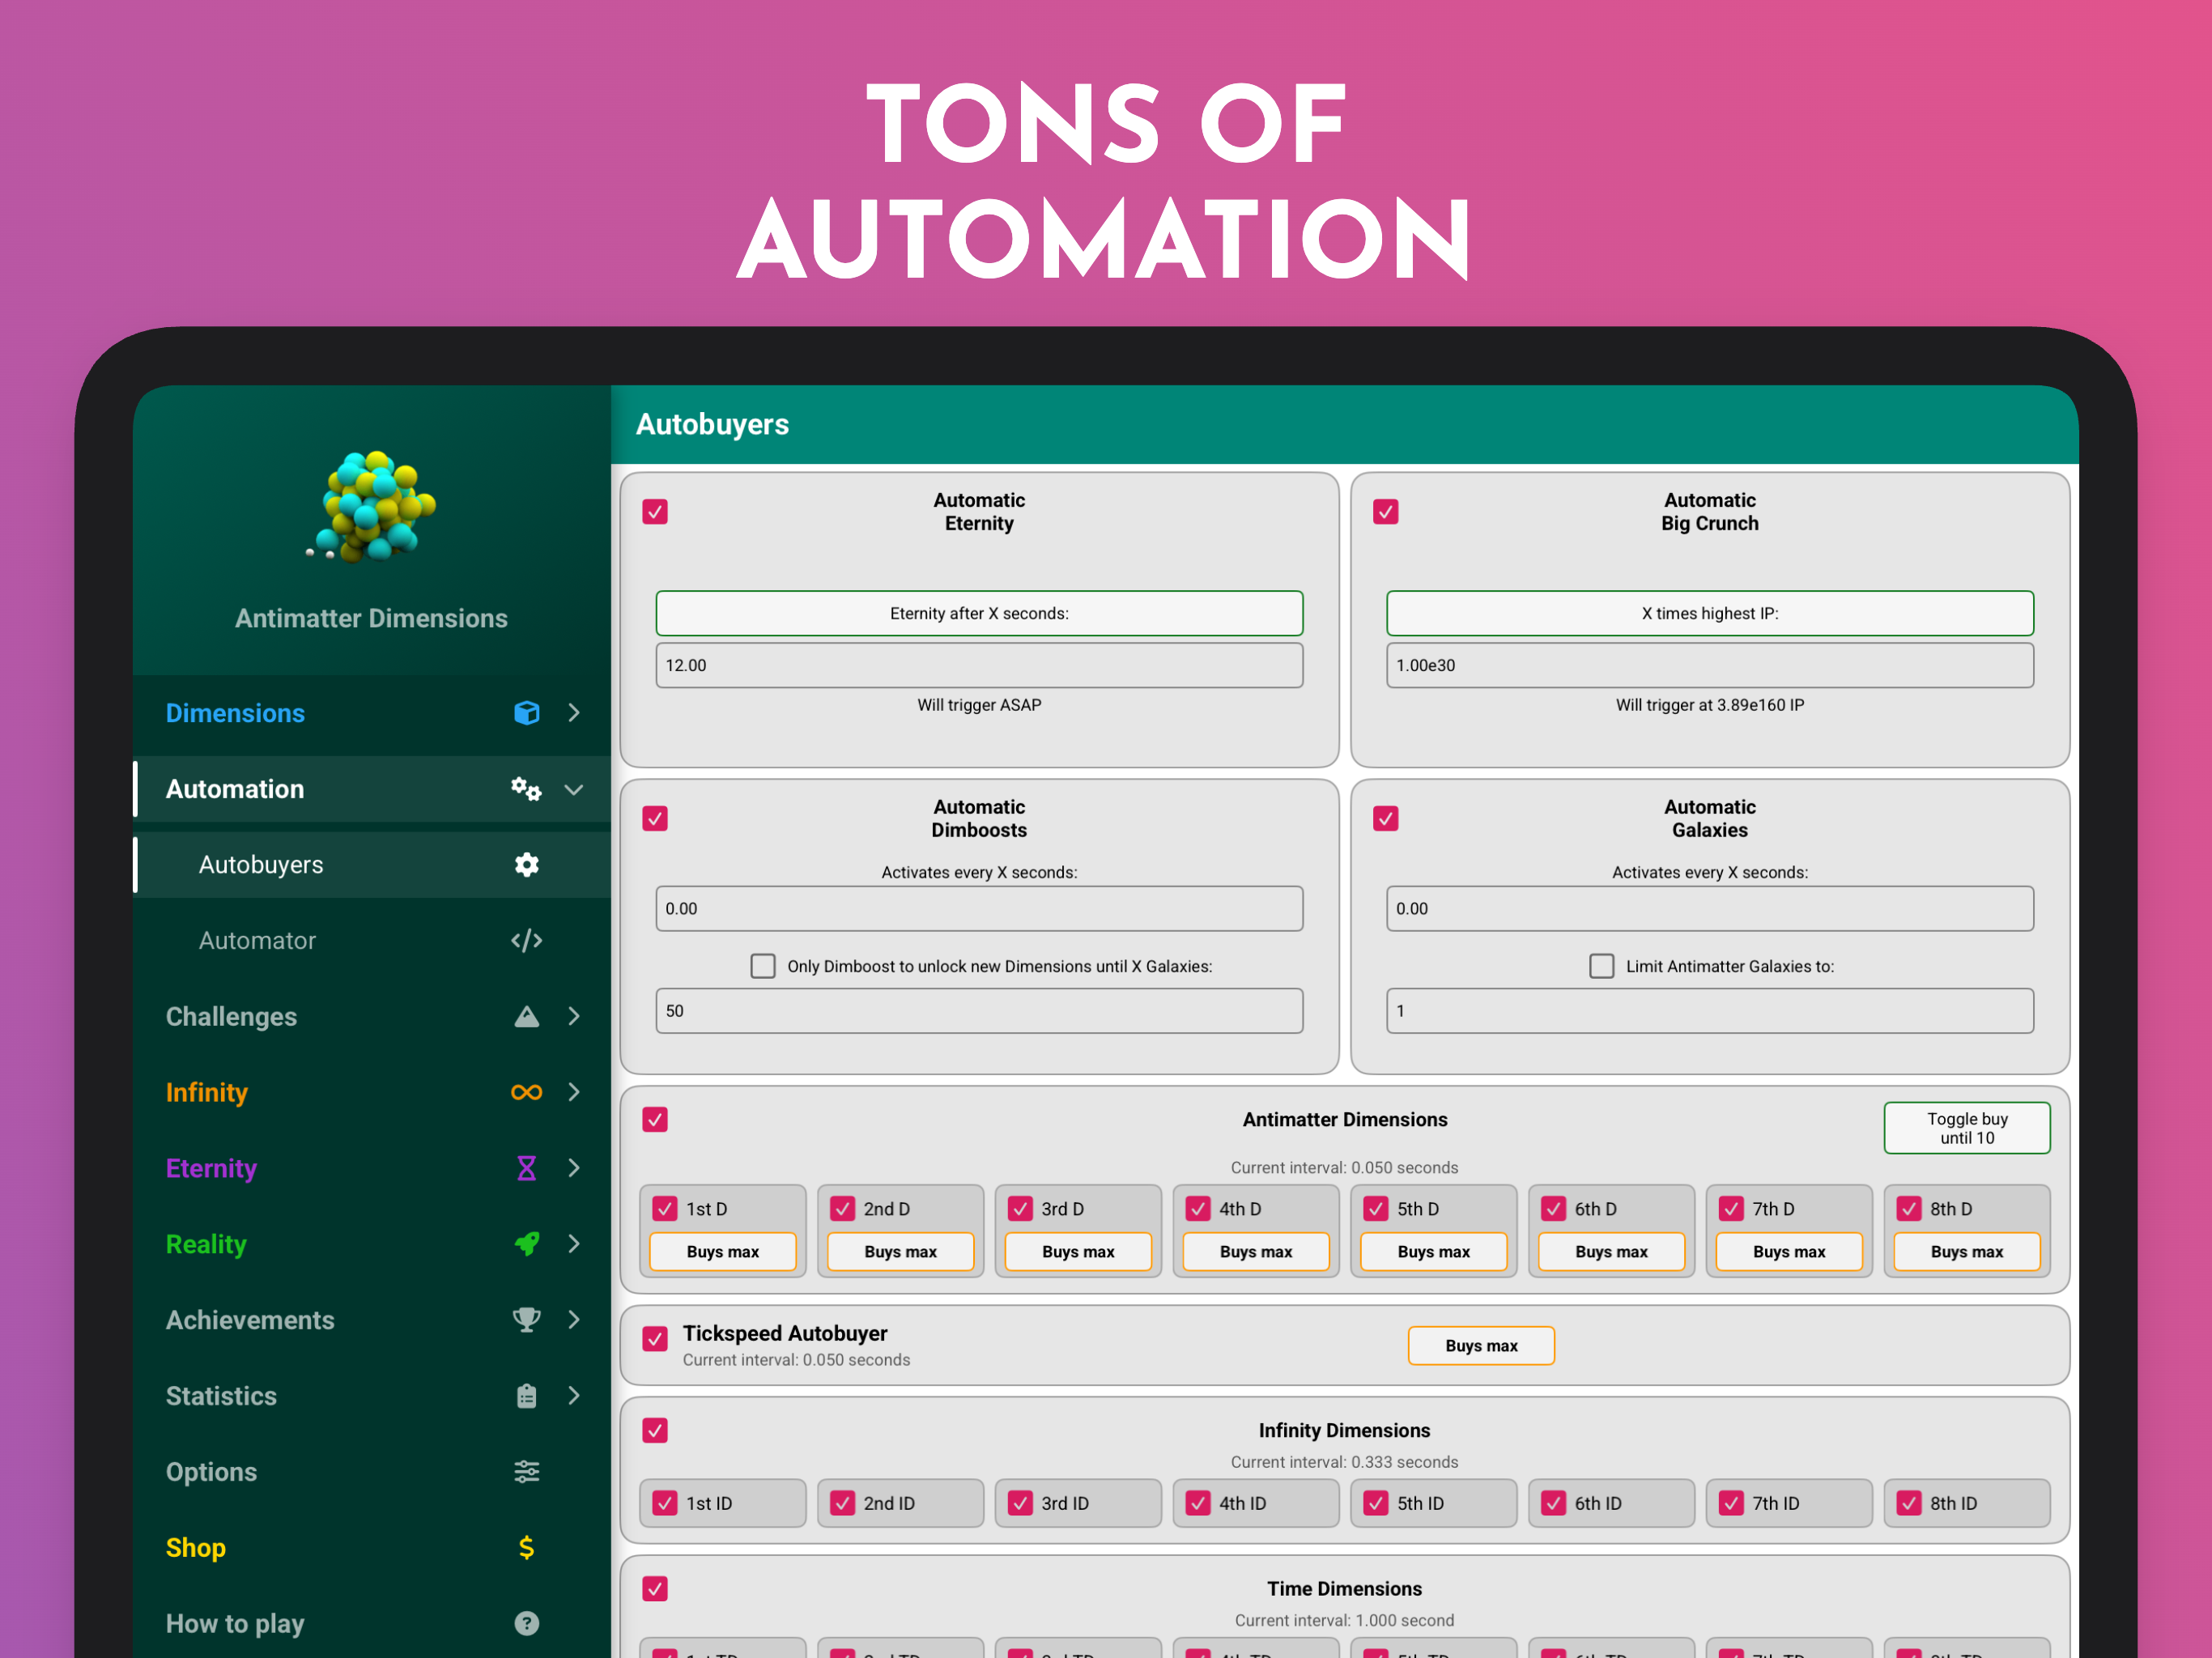Uncheck the 2nd ID autobuyer checkbox
This screenshot has width=2212, height=1658.
[843, 1503]
